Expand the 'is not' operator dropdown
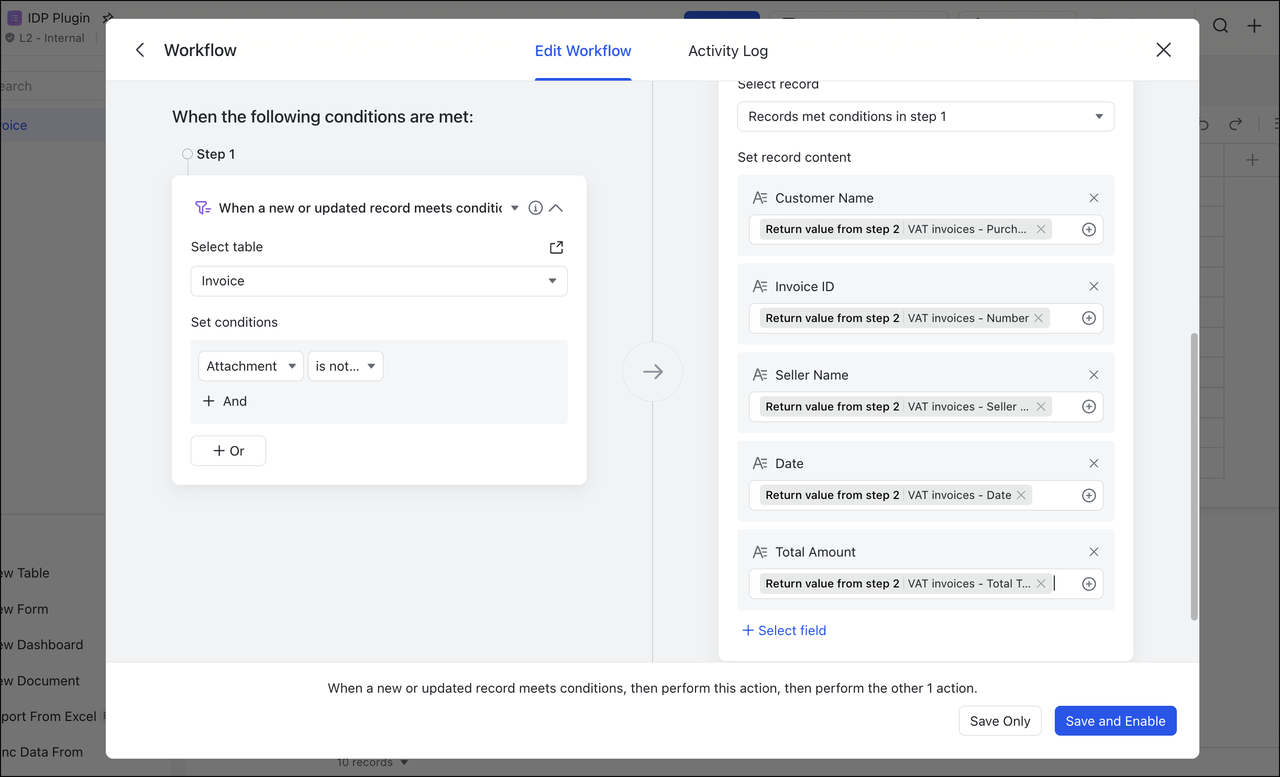The height and width of the screenshot is (777, 1280). 345,366
